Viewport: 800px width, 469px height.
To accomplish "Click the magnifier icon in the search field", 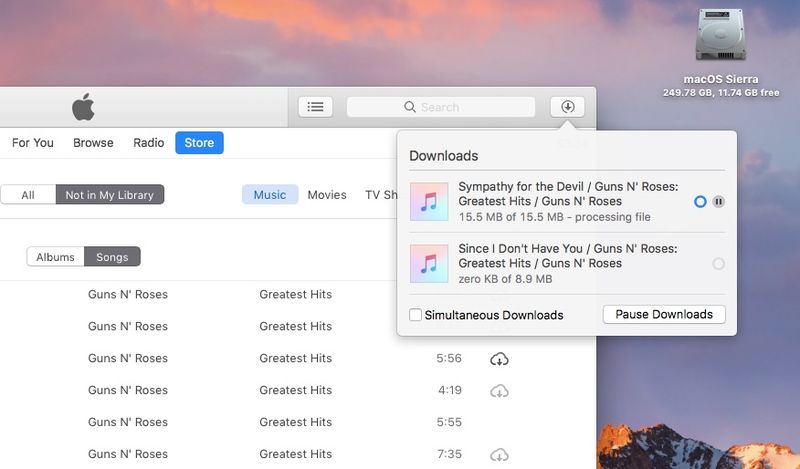I will coord(410,107).
